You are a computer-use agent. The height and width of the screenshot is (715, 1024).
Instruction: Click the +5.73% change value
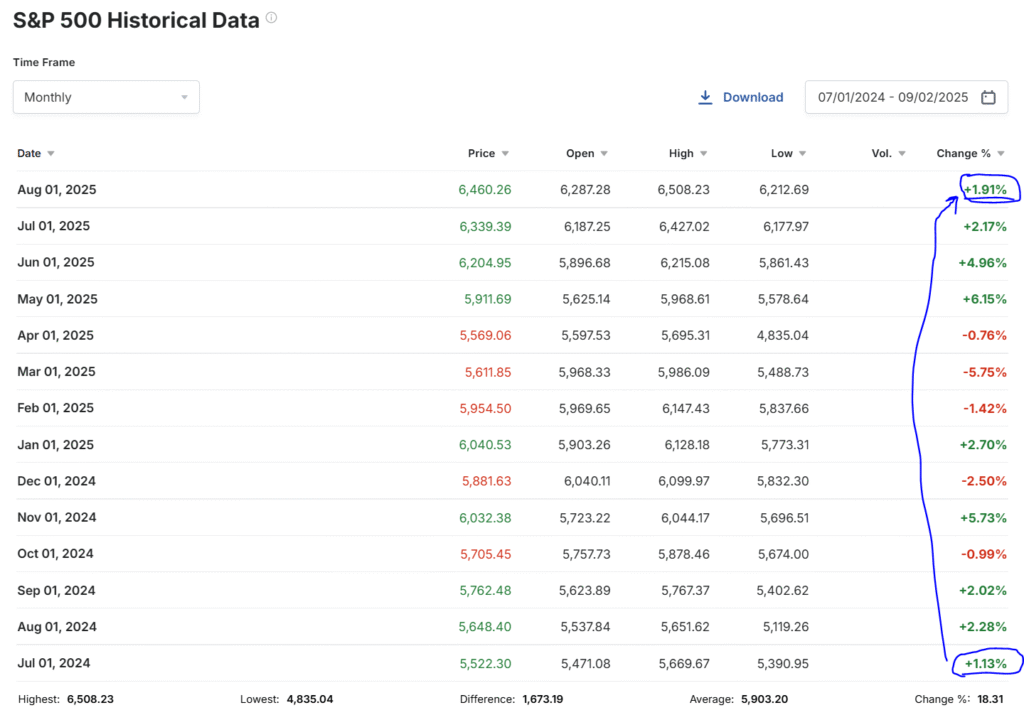coord(984,518)
